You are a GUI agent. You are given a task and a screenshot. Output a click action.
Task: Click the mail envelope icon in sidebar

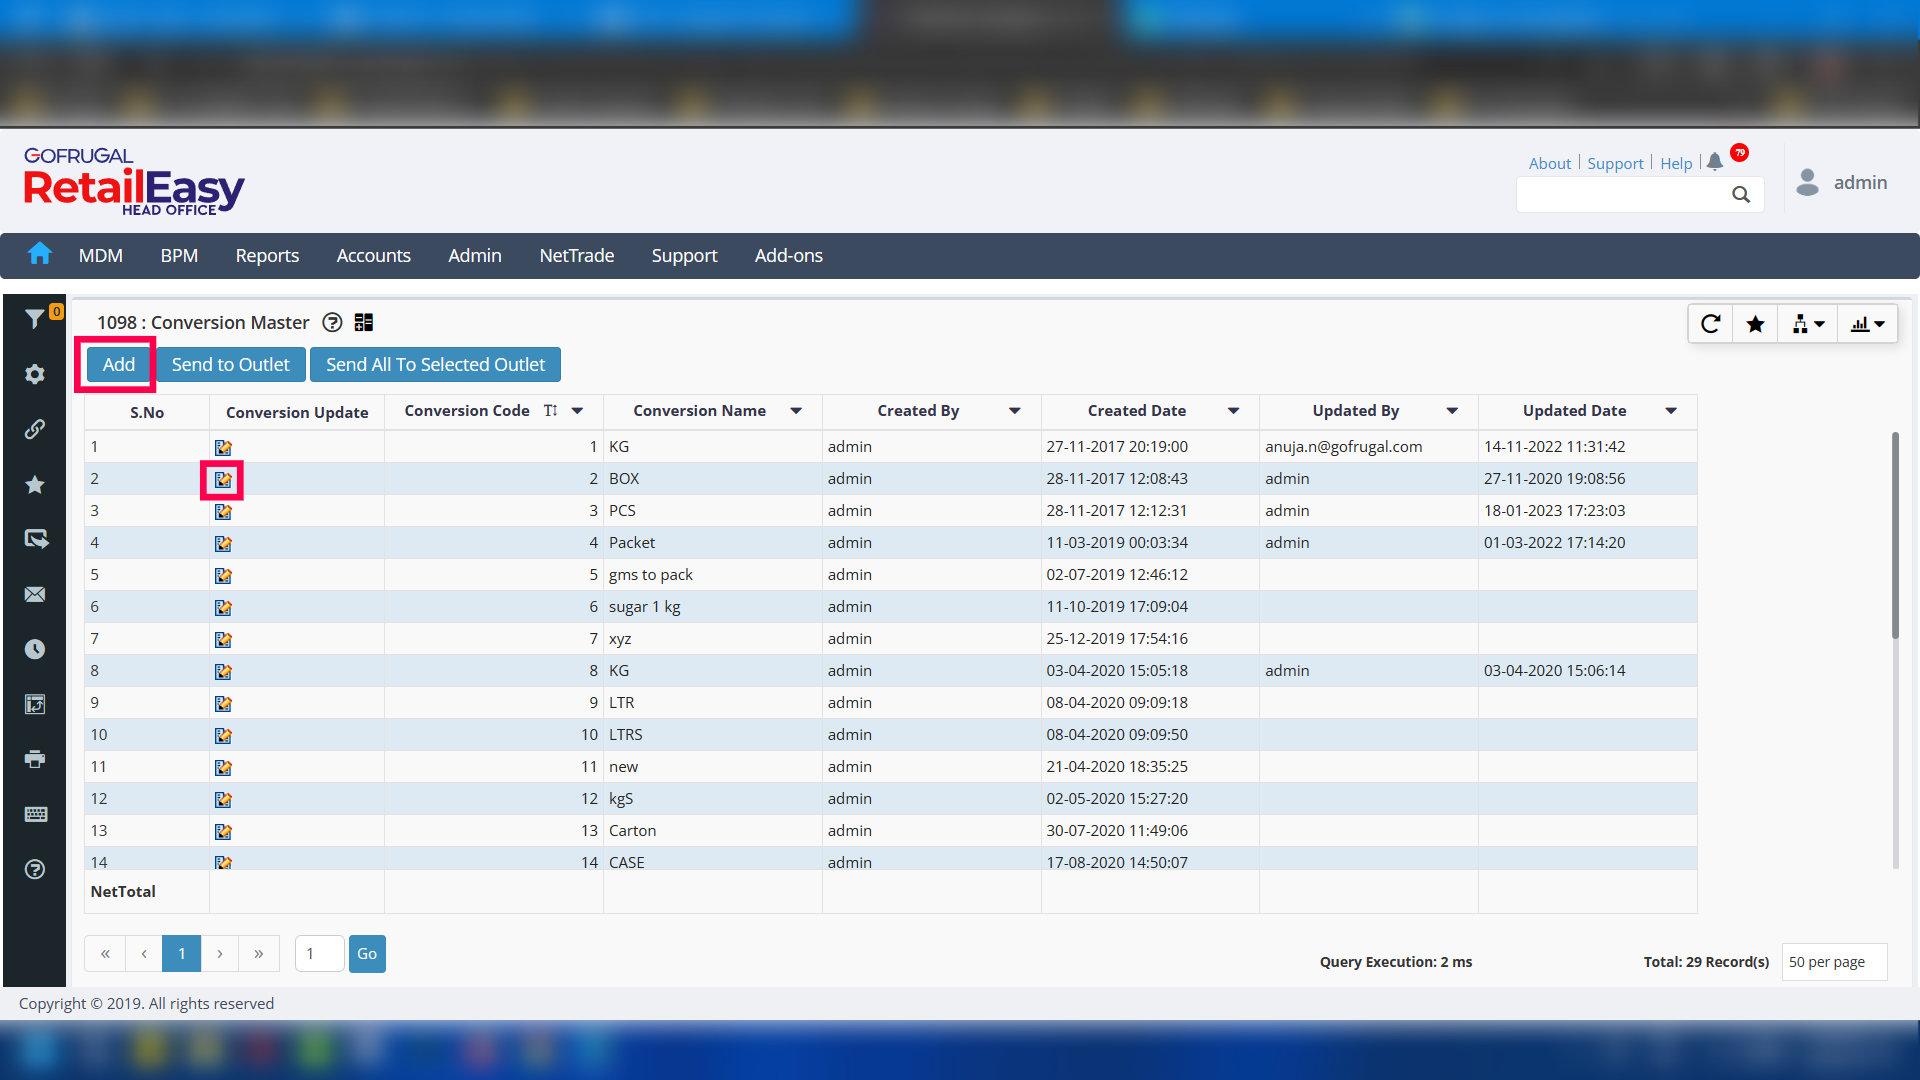35,594
